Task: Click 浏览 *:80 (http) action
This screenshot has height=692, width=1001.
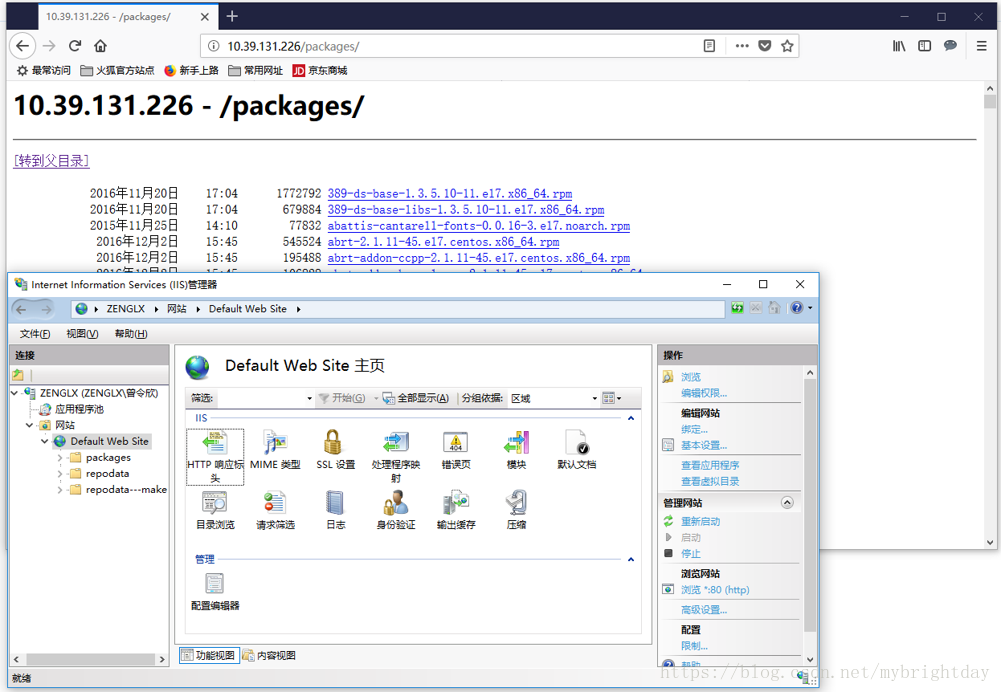Action: (714, 590)
